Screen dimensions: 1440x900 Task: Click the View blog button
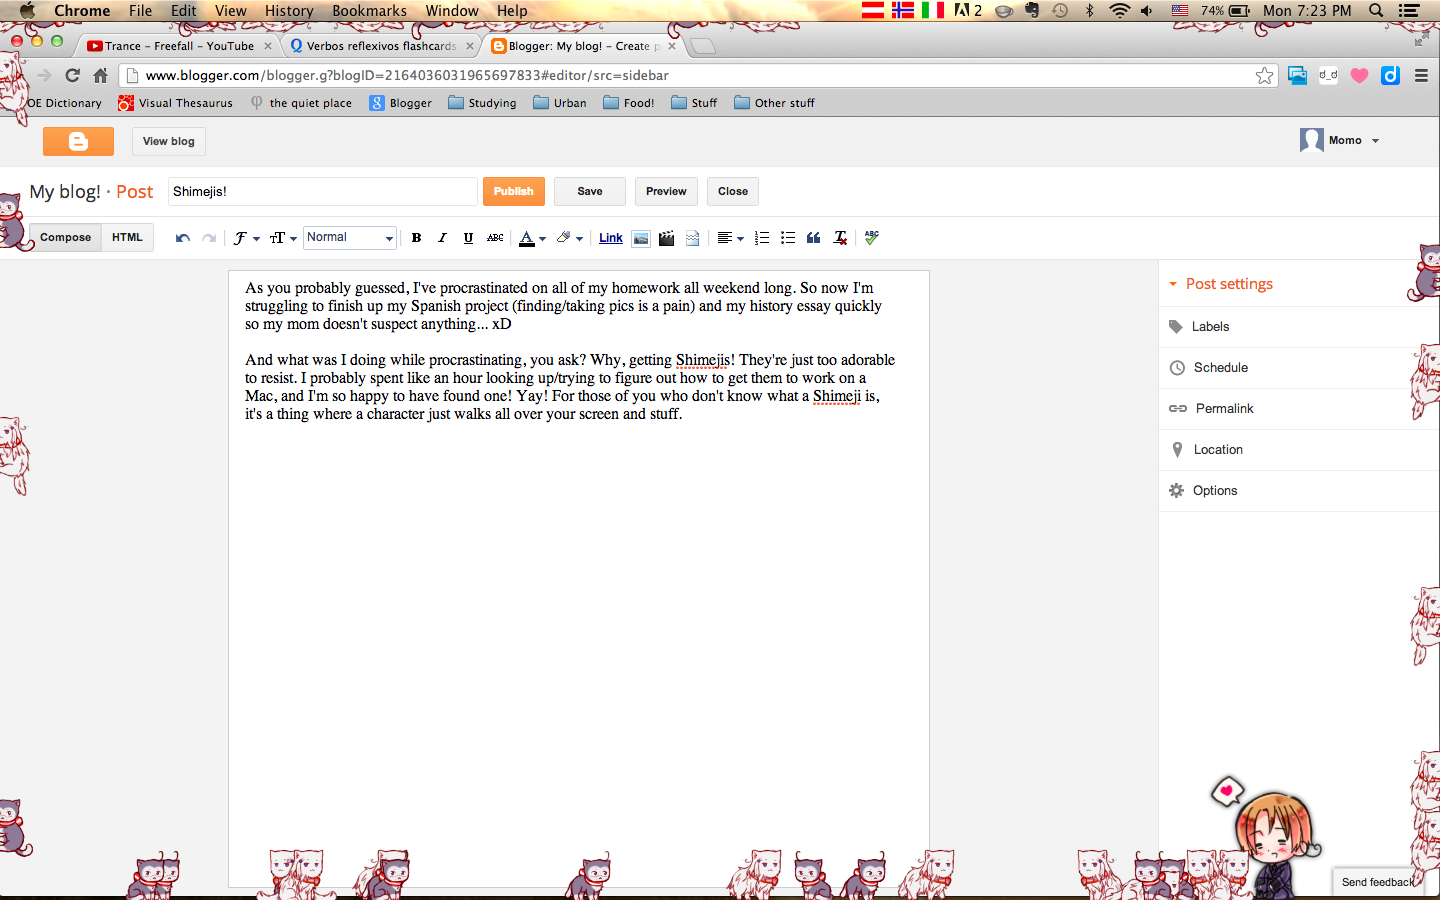point(169,141)
